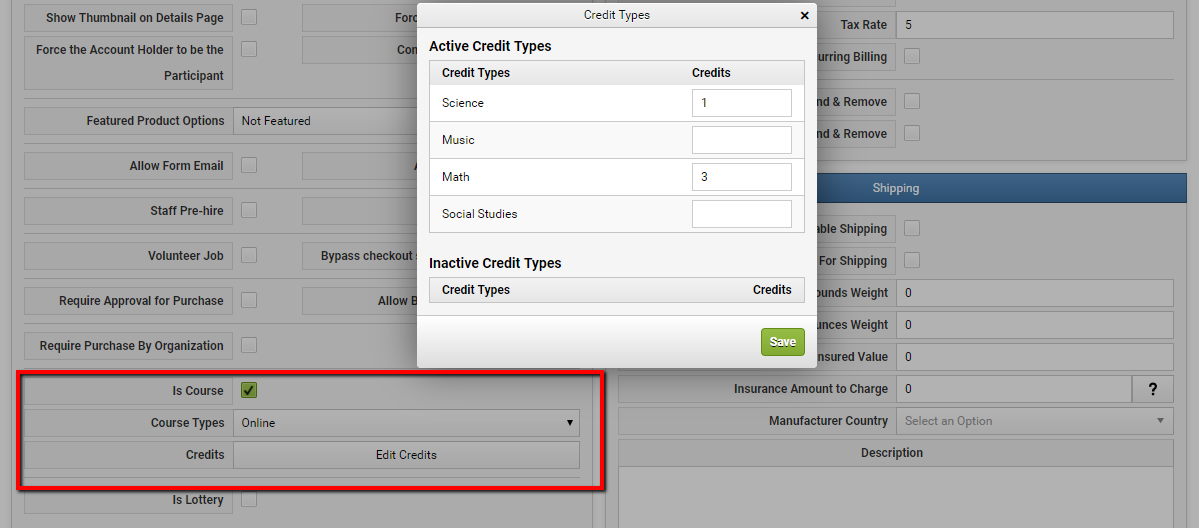Toggle the Volunteer Job checkbox
This screenshot has height=528, width=1199.
249,256
